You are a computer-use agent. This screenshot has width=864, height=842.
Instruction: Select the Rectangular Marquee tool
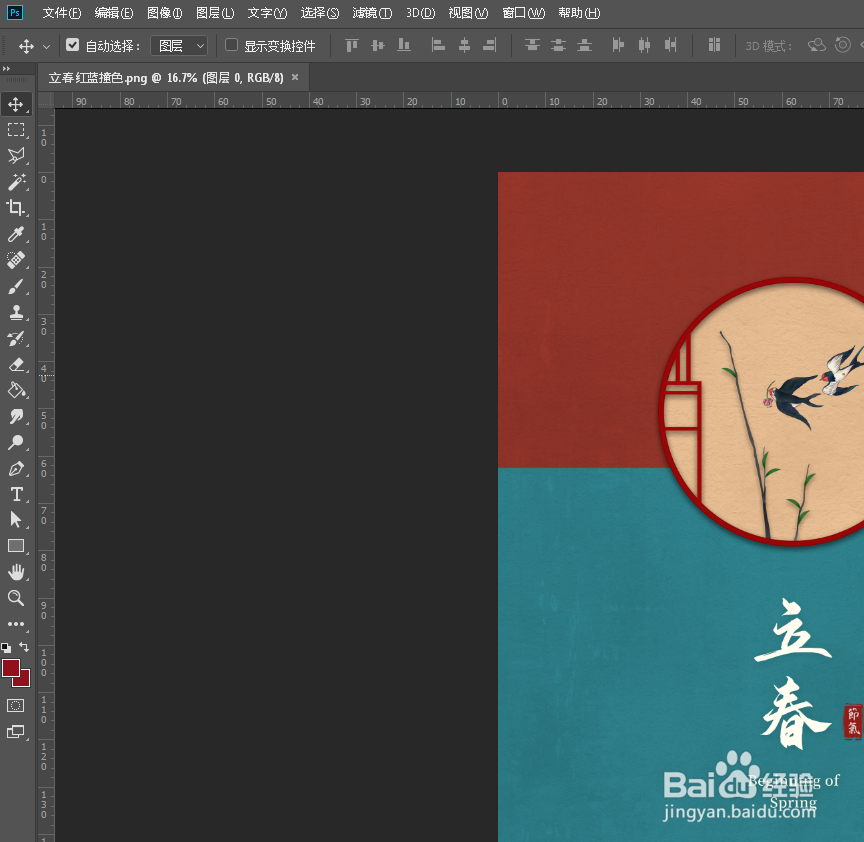pyautogui.click(x=16, y=130)
